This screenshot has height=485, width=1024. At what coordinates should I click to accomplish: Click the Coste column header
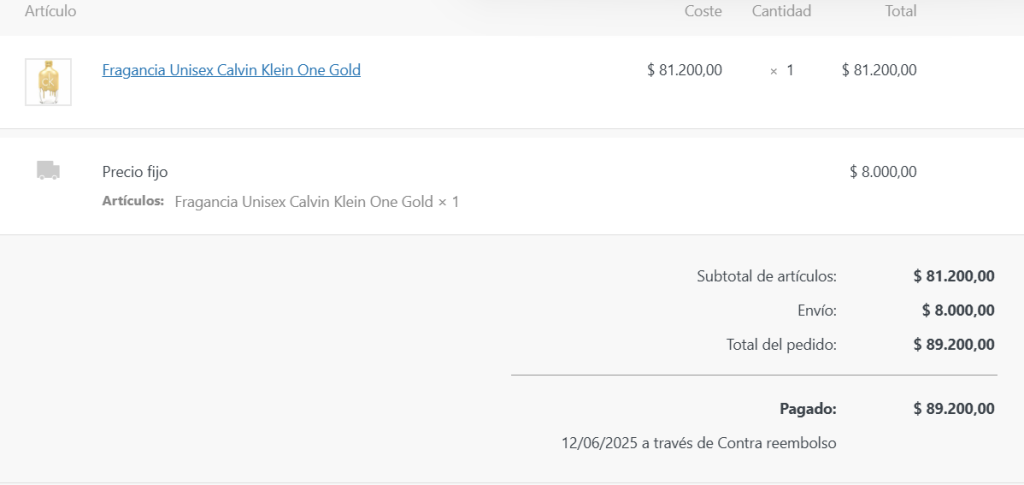pos(703,11)
